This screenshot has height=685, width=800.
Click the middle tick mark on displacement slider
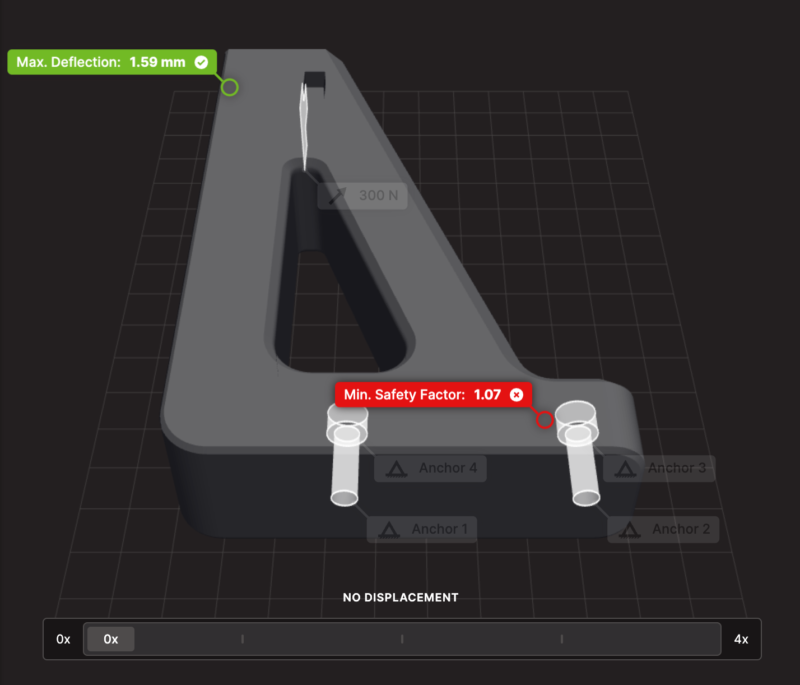(402, 639)
